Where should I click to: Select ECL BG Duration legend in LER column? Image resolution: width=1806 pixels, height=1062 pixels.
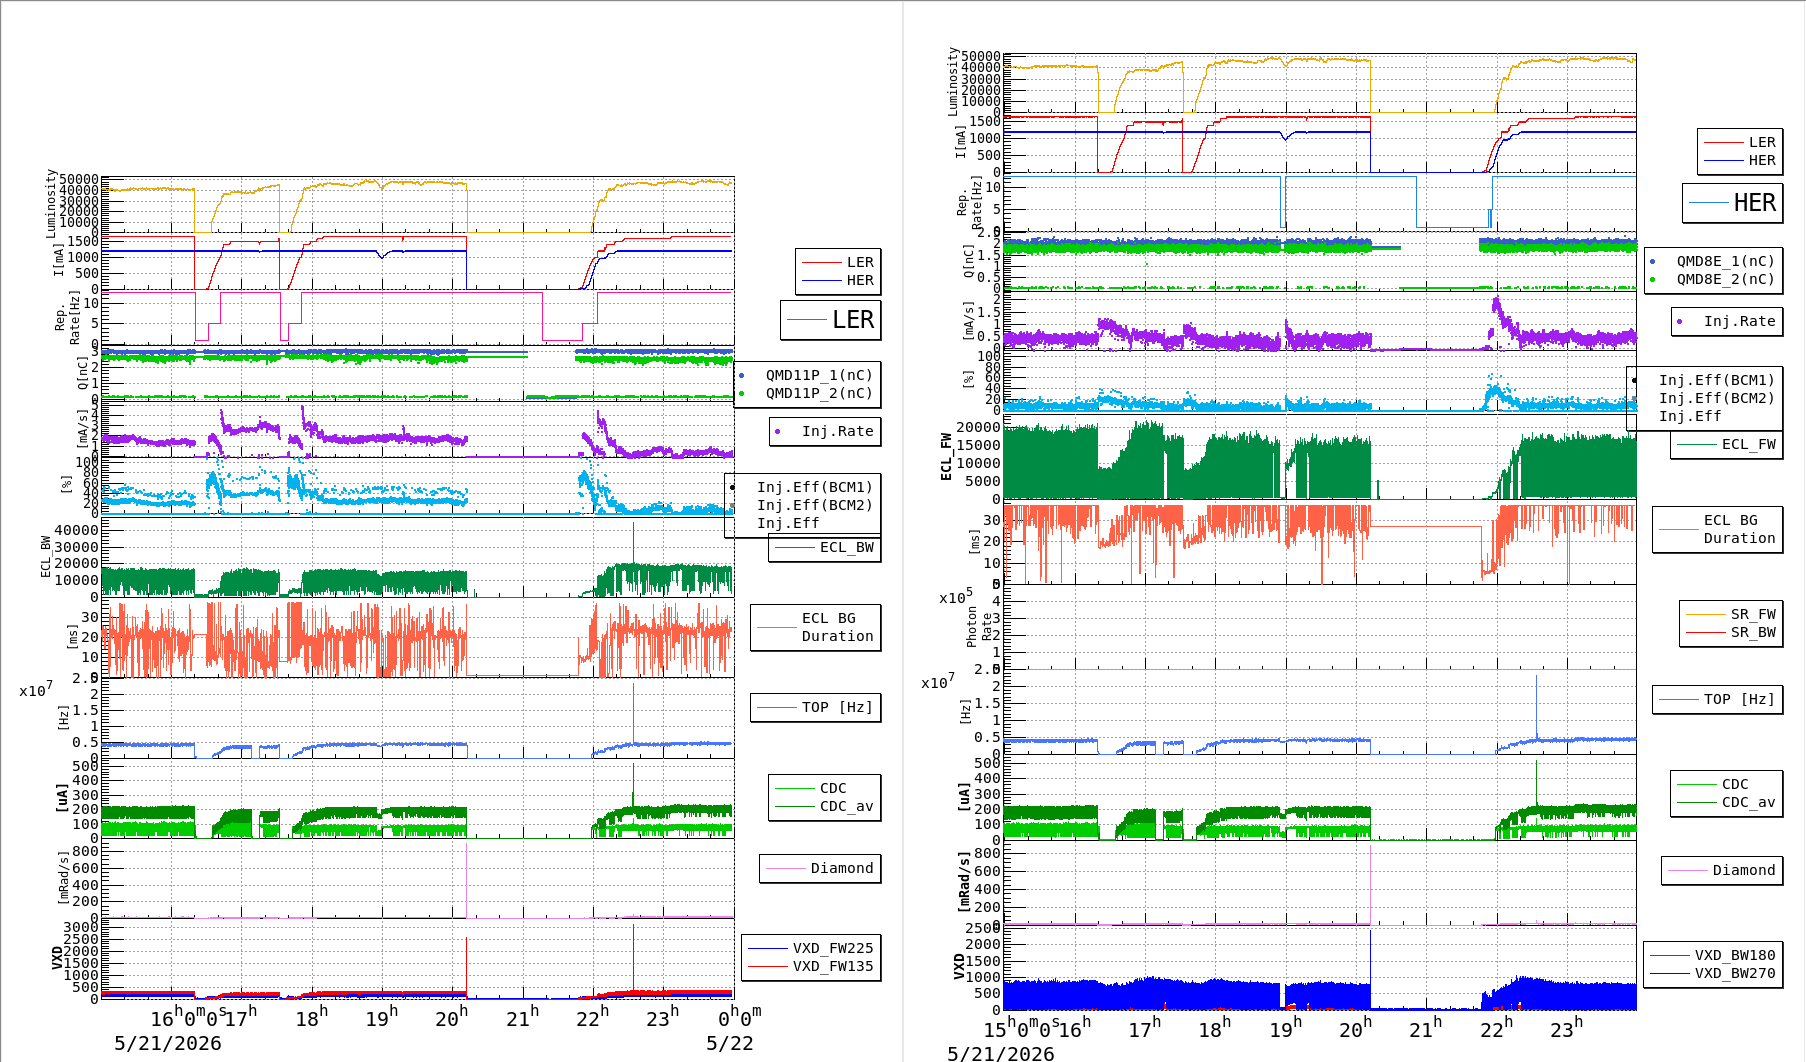coord(816,627)
